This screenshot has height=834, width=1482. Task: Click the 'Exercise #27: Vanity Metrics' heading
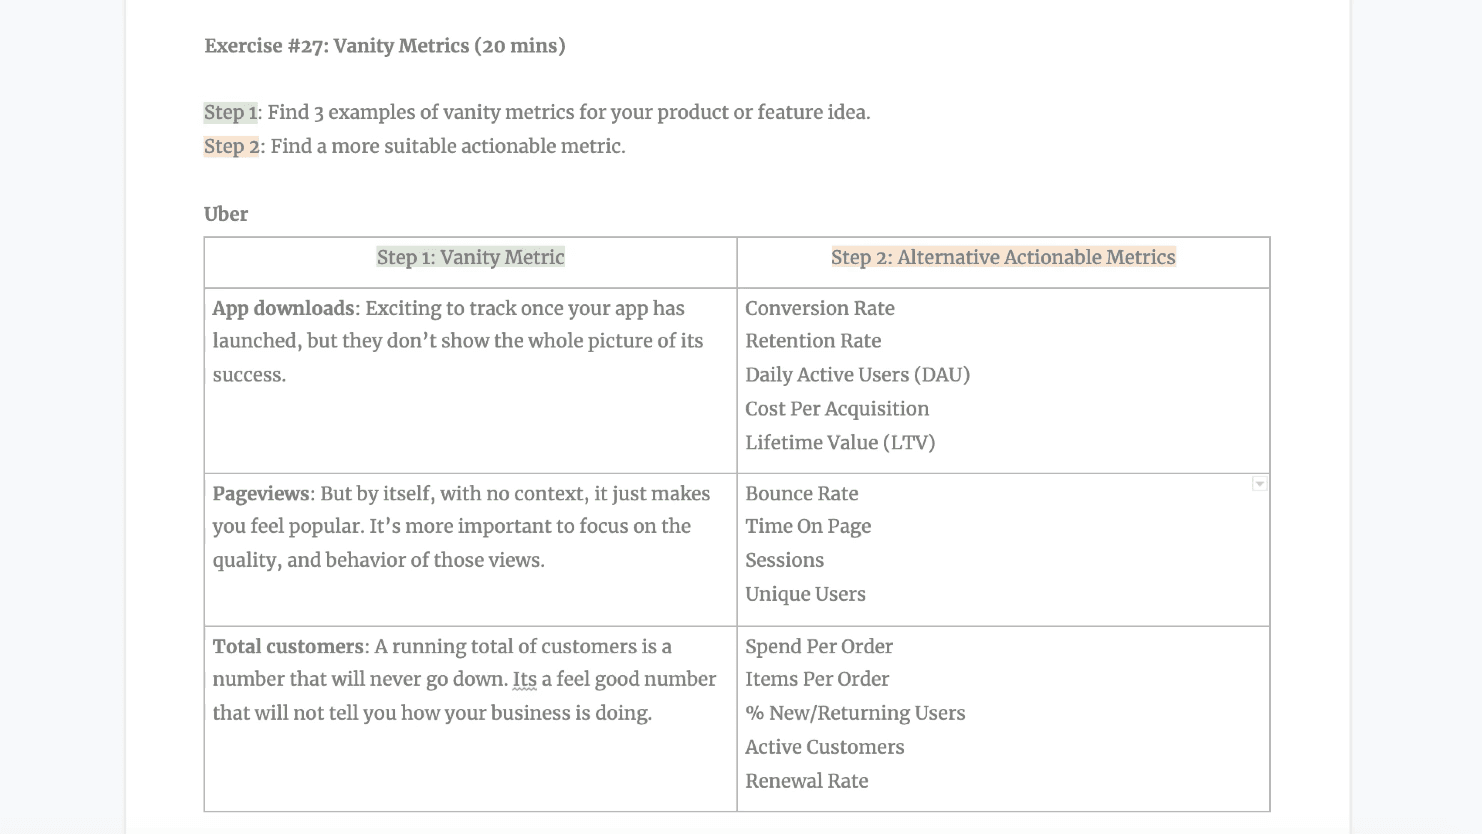[x=384, y=46]
